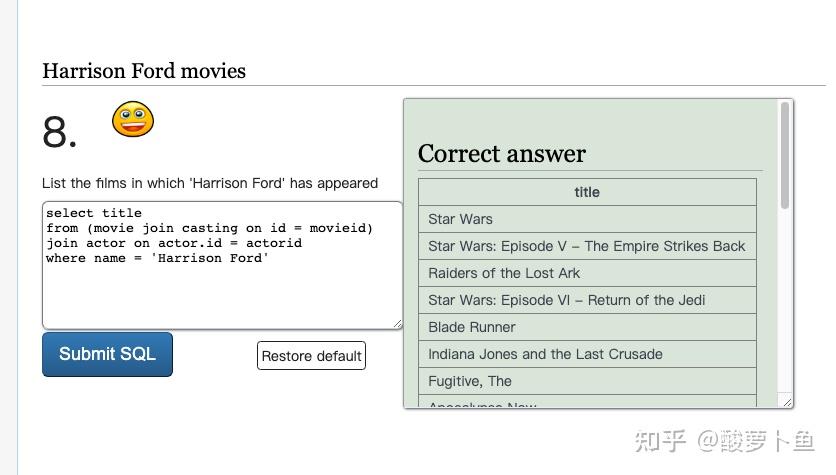
Task: Select 'The Empire Strikes Back' row
Action: tap(587, 246)
